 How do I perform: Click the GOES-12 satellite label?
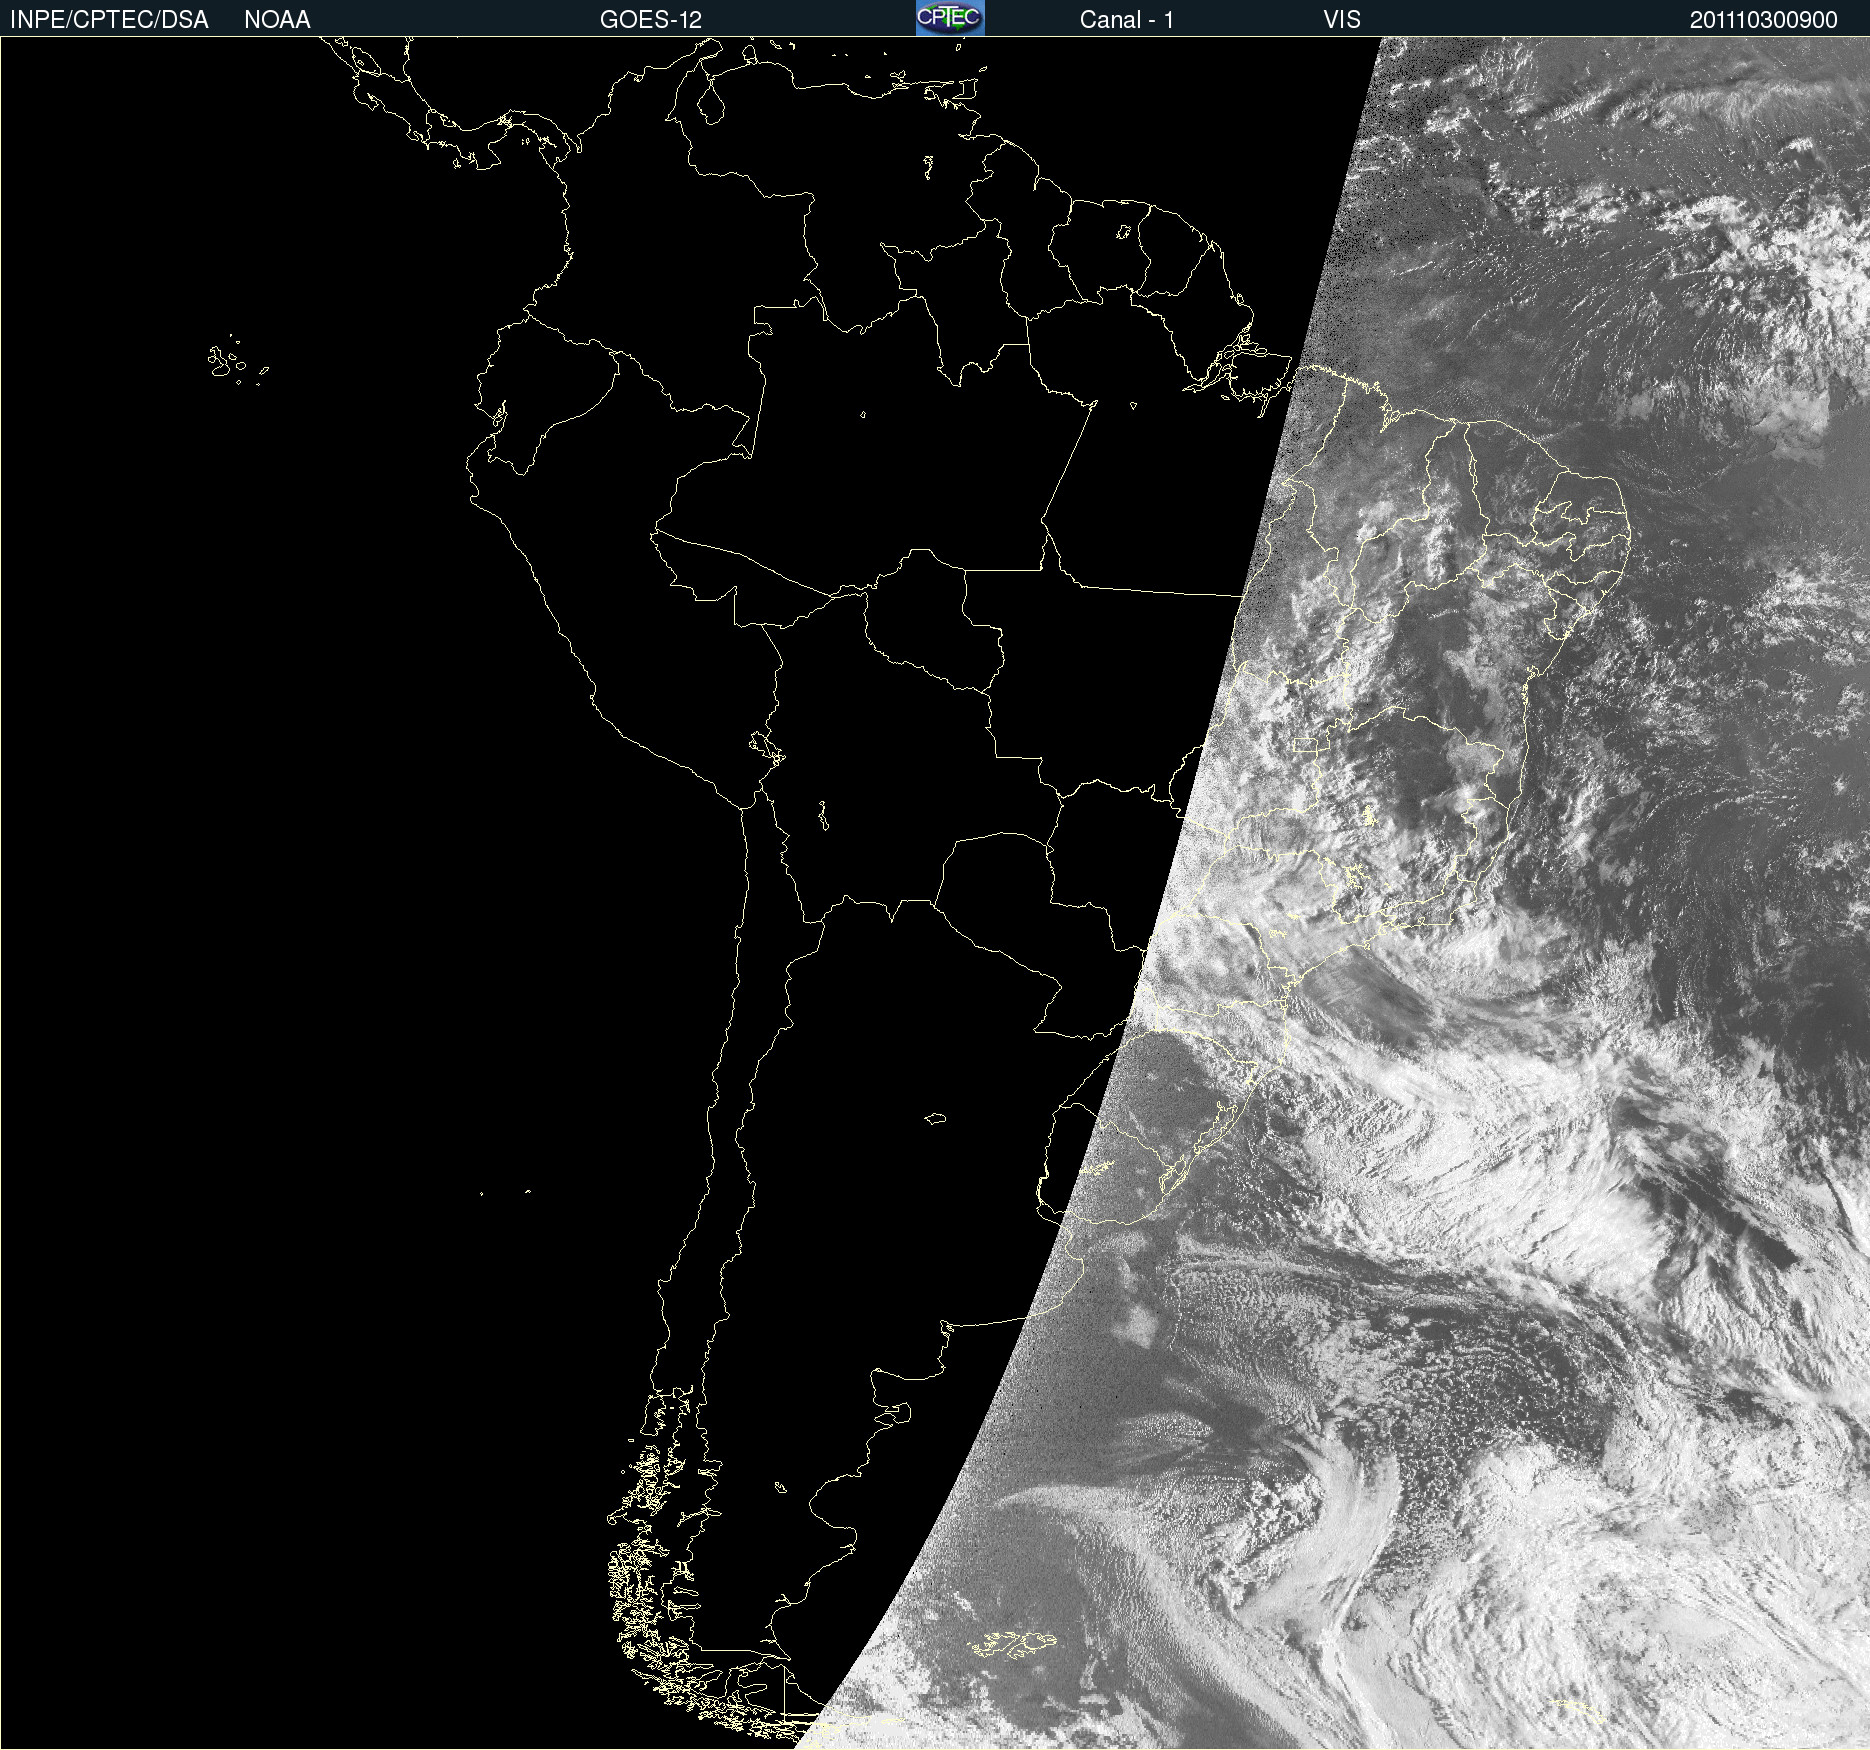coord(651,20)
